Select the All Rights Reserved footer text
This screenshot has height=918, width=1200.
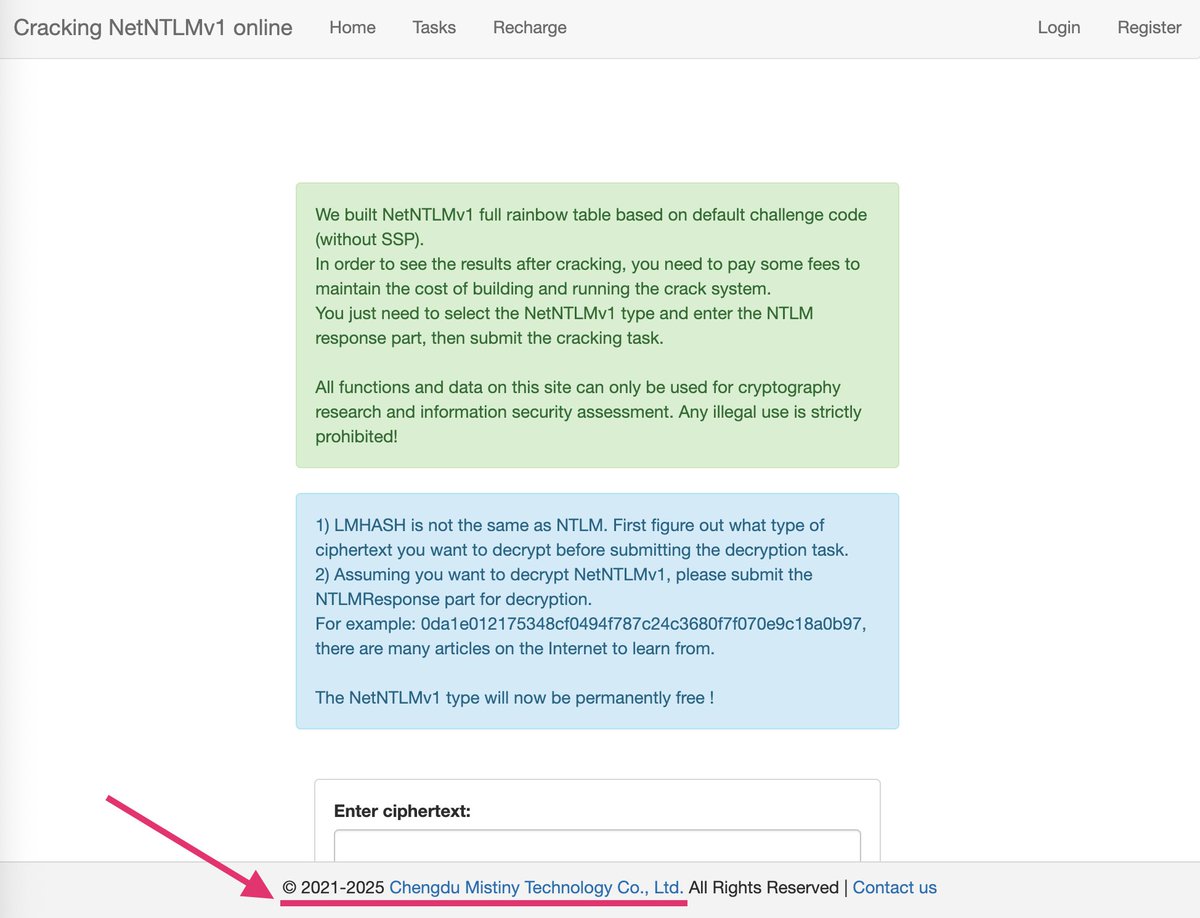tap(766, 887)
